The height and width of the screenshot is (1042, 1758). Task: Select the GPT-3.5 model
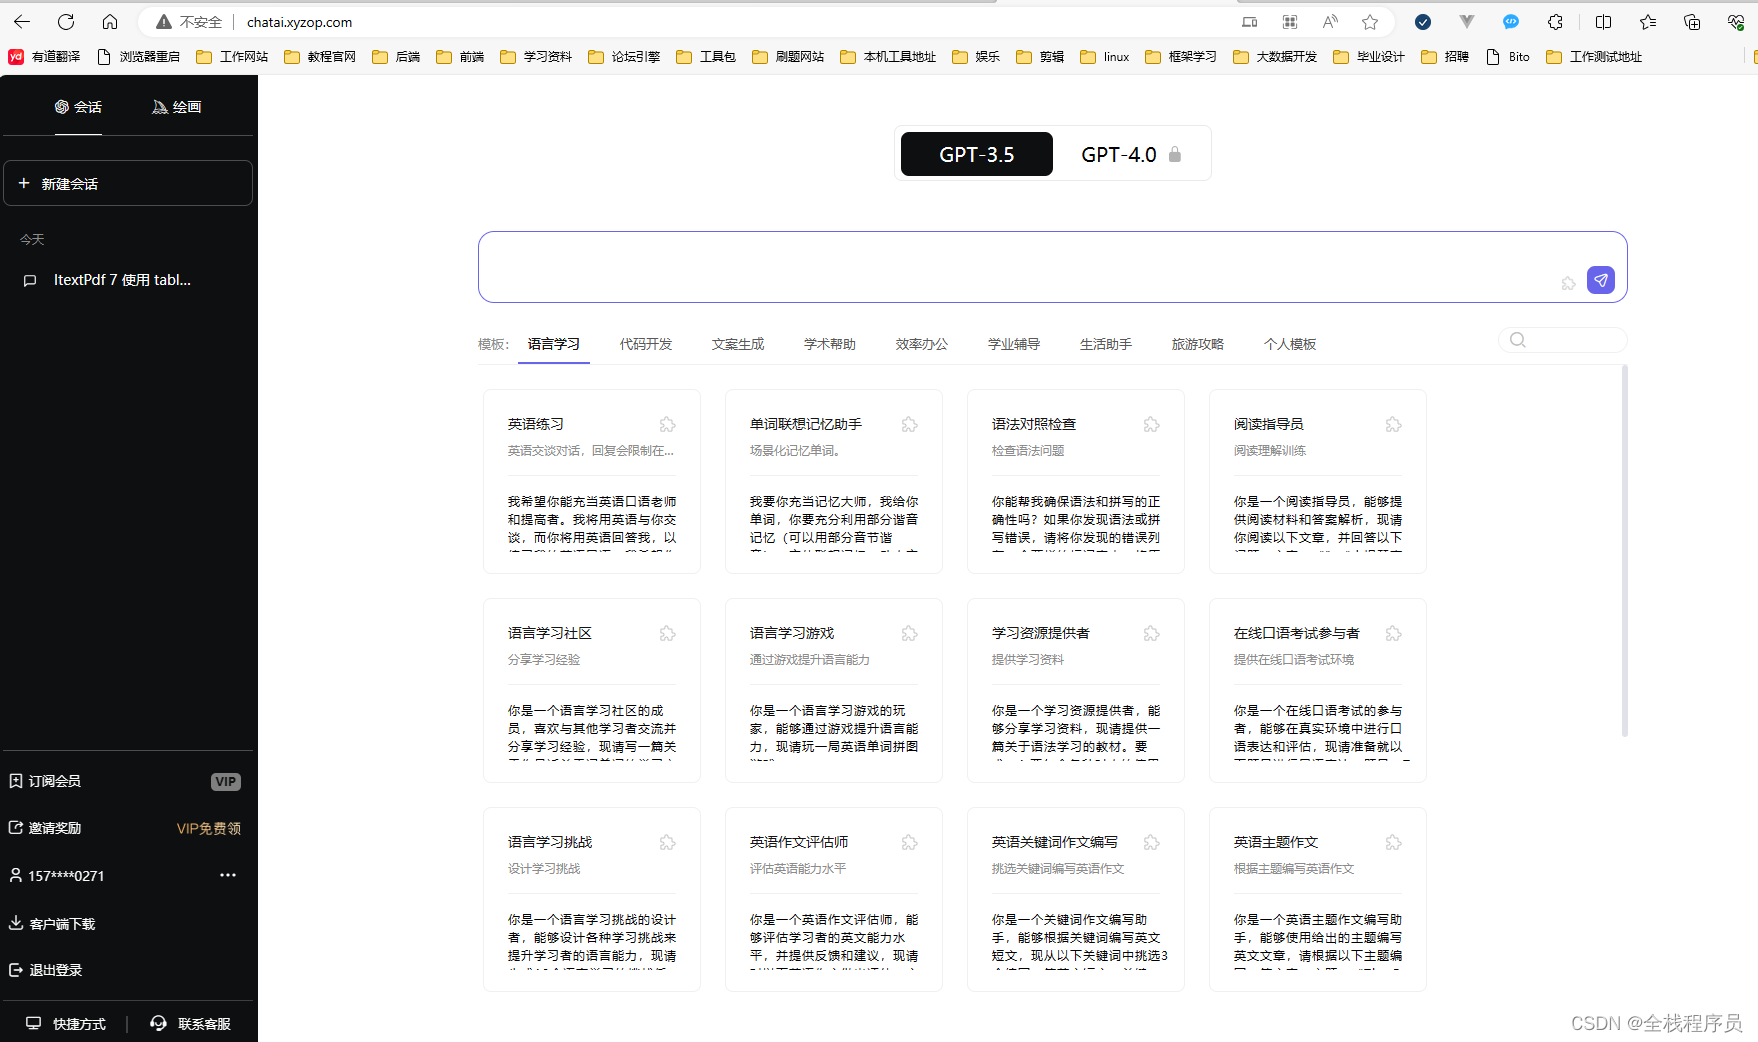pos(977,154)
